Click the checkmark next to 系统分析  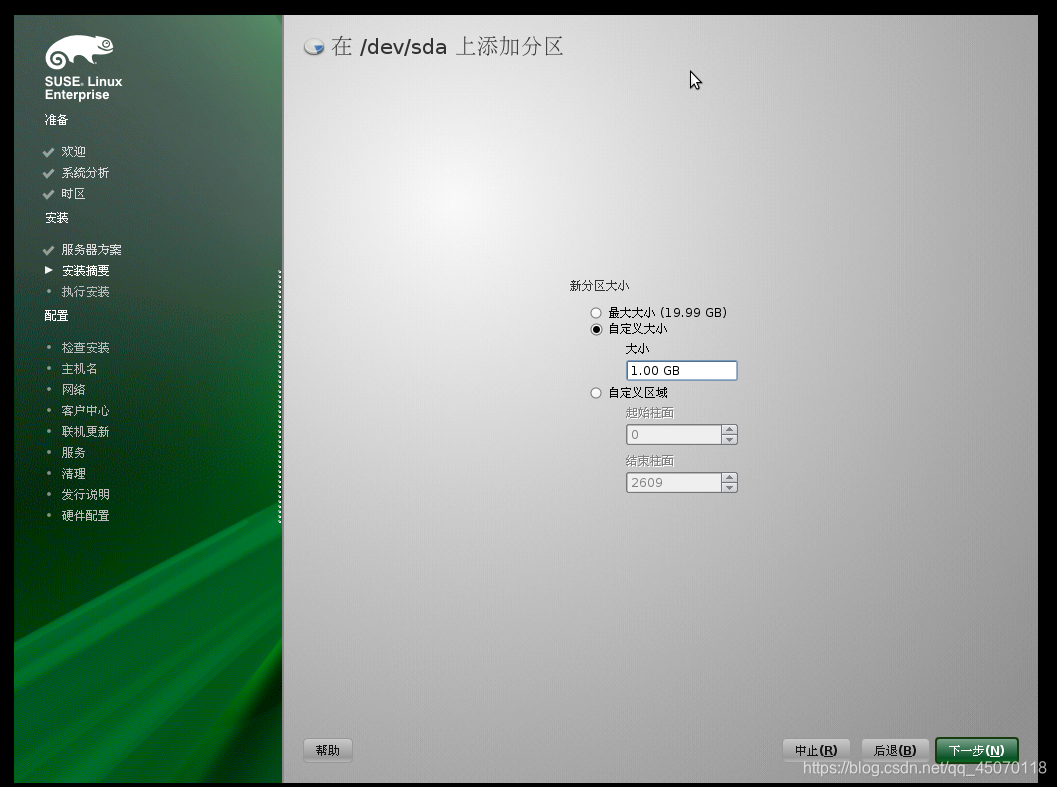coord(48,173)
